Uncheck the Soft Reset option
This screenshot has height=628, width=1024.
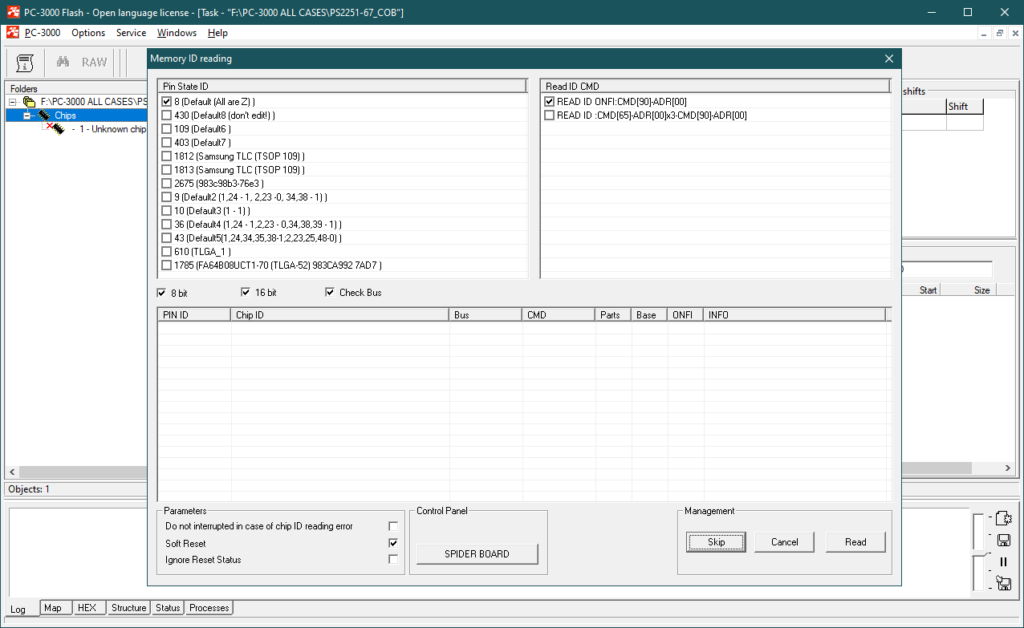(393, 543)
